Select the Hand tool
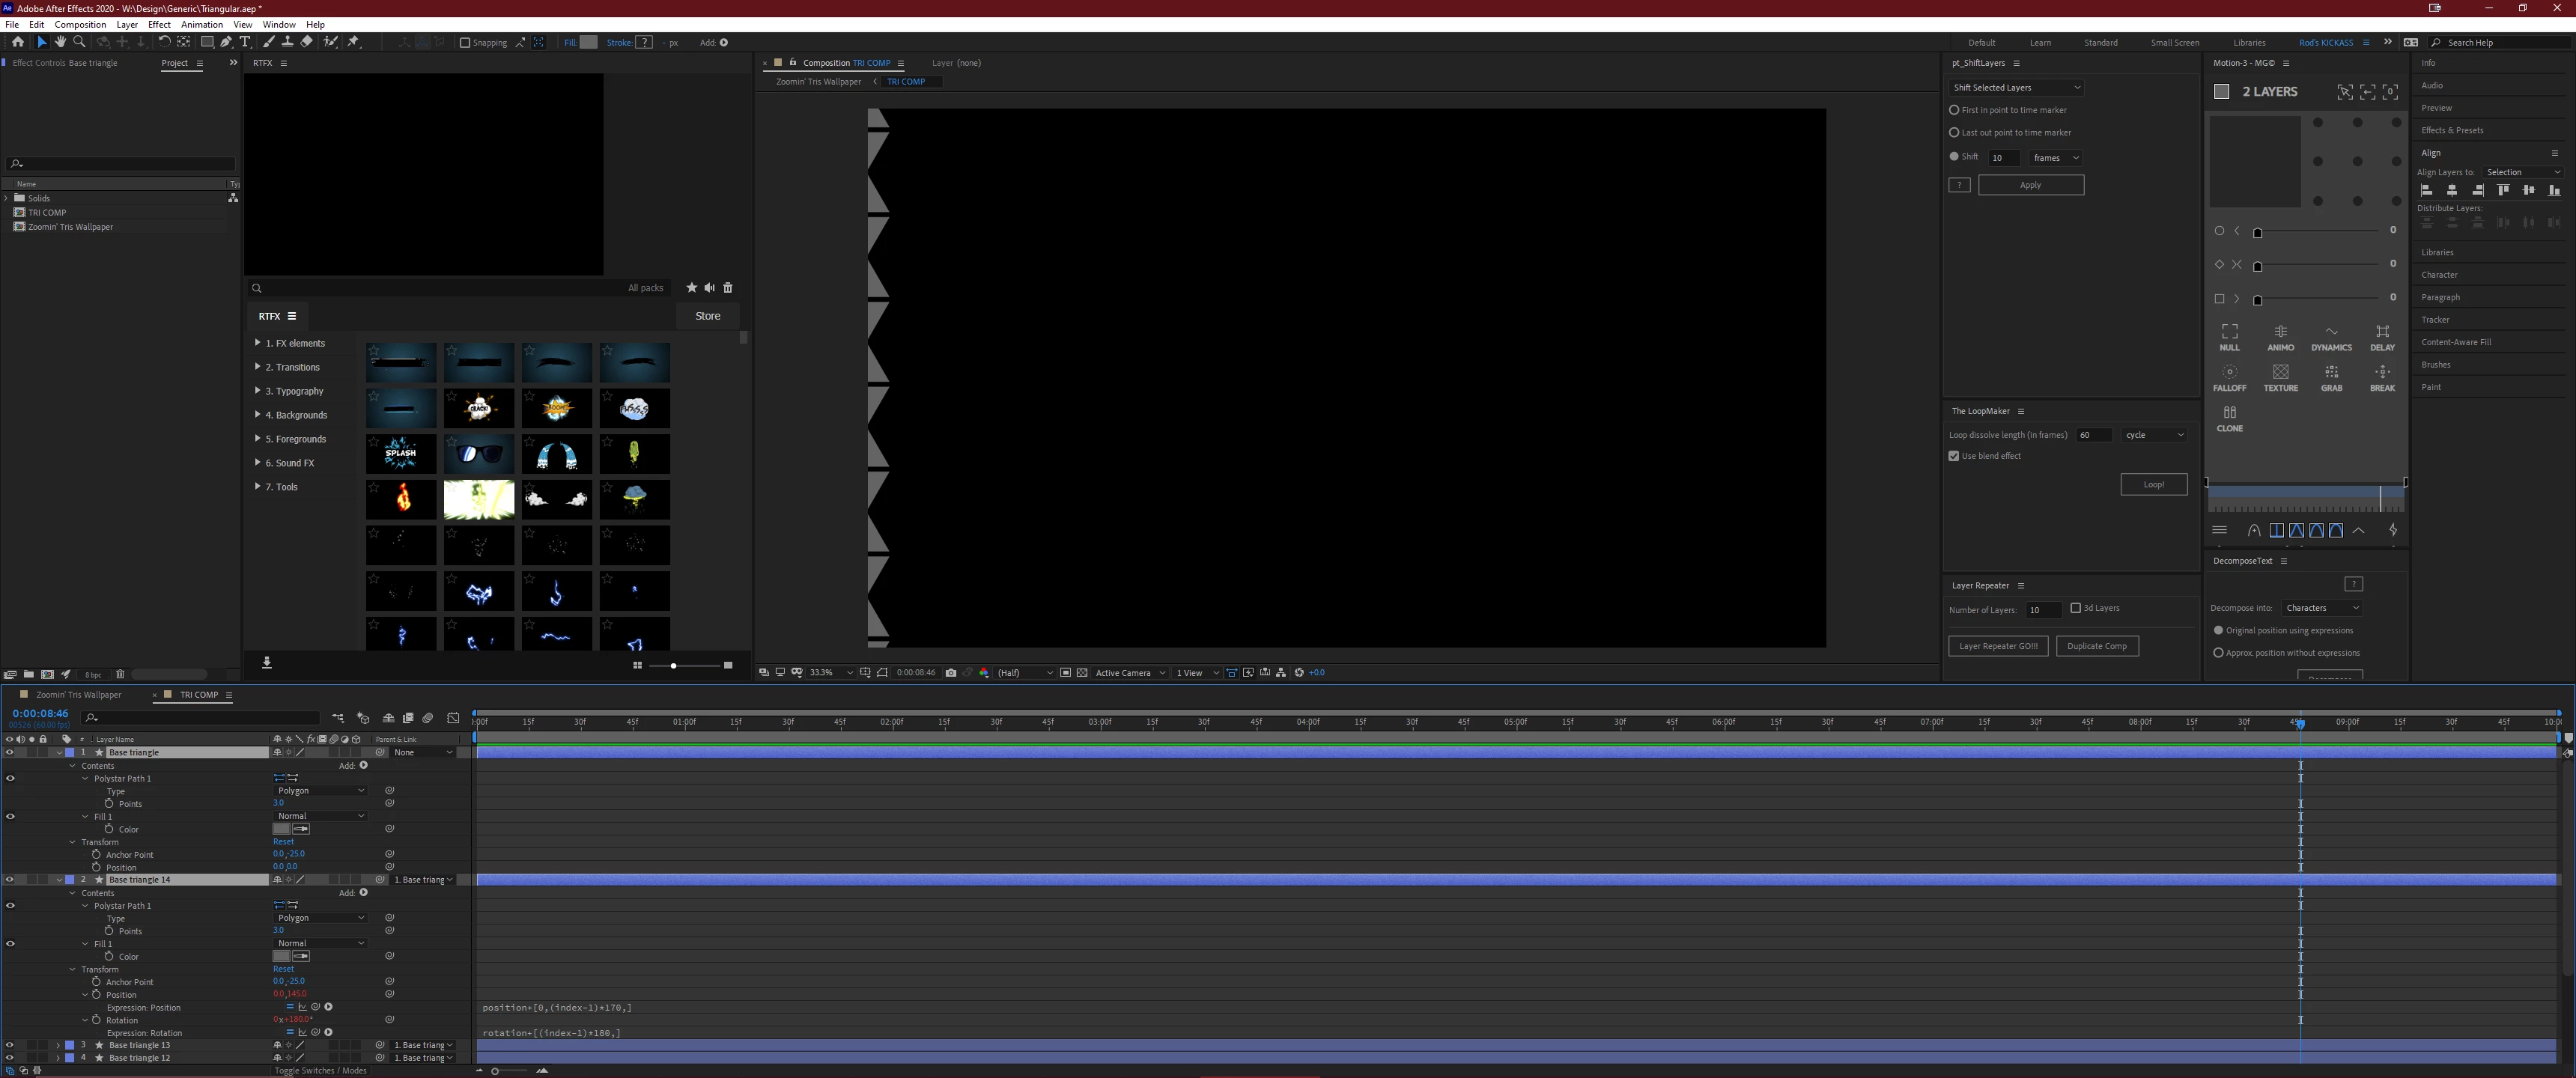 pyautogui.click(x=60, y=42)
